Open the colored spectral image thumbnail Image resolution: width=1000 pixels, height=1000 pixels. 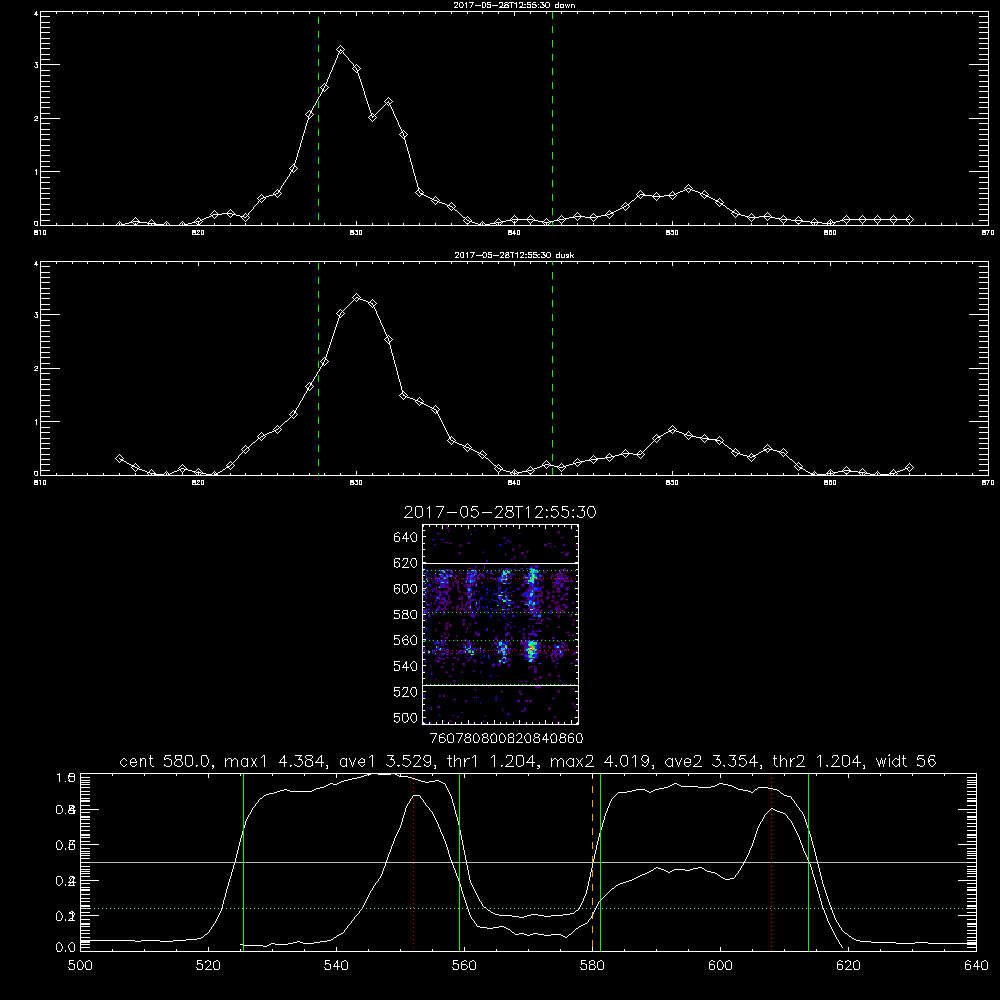[501, 624]
